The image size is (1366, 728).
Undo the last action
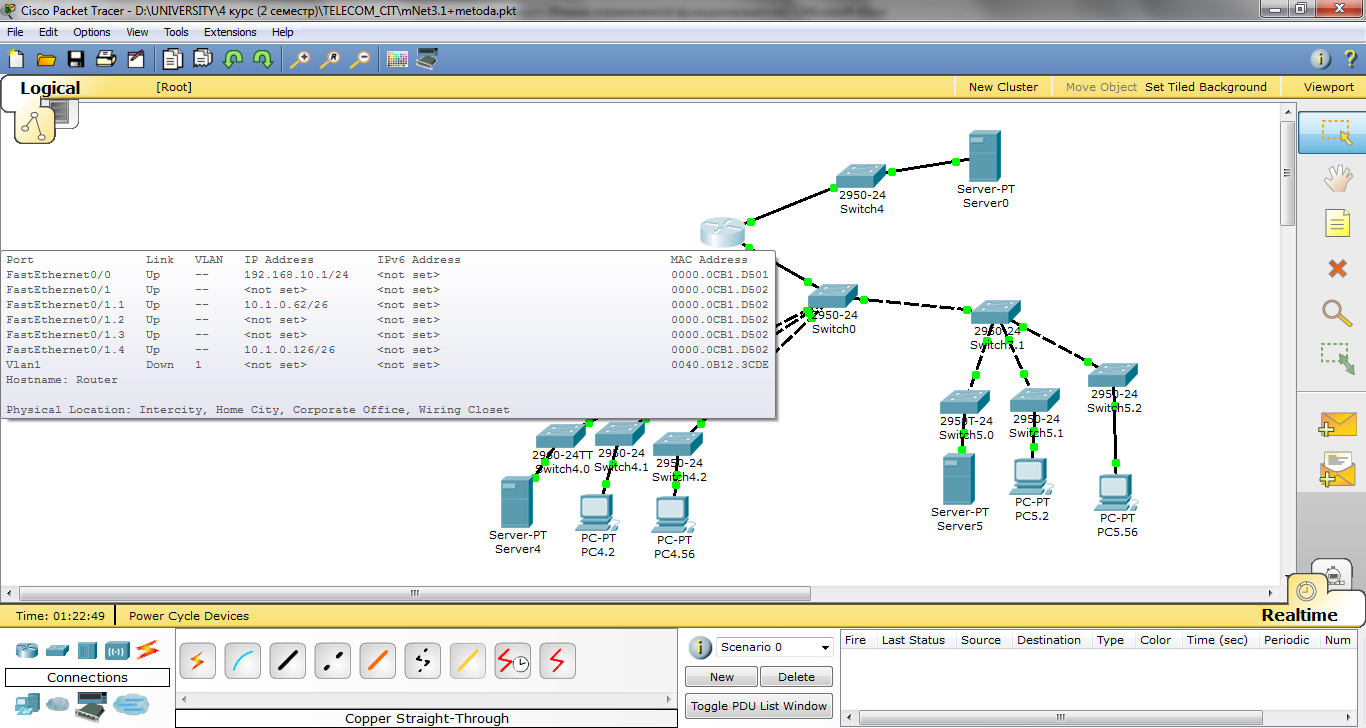233,59
